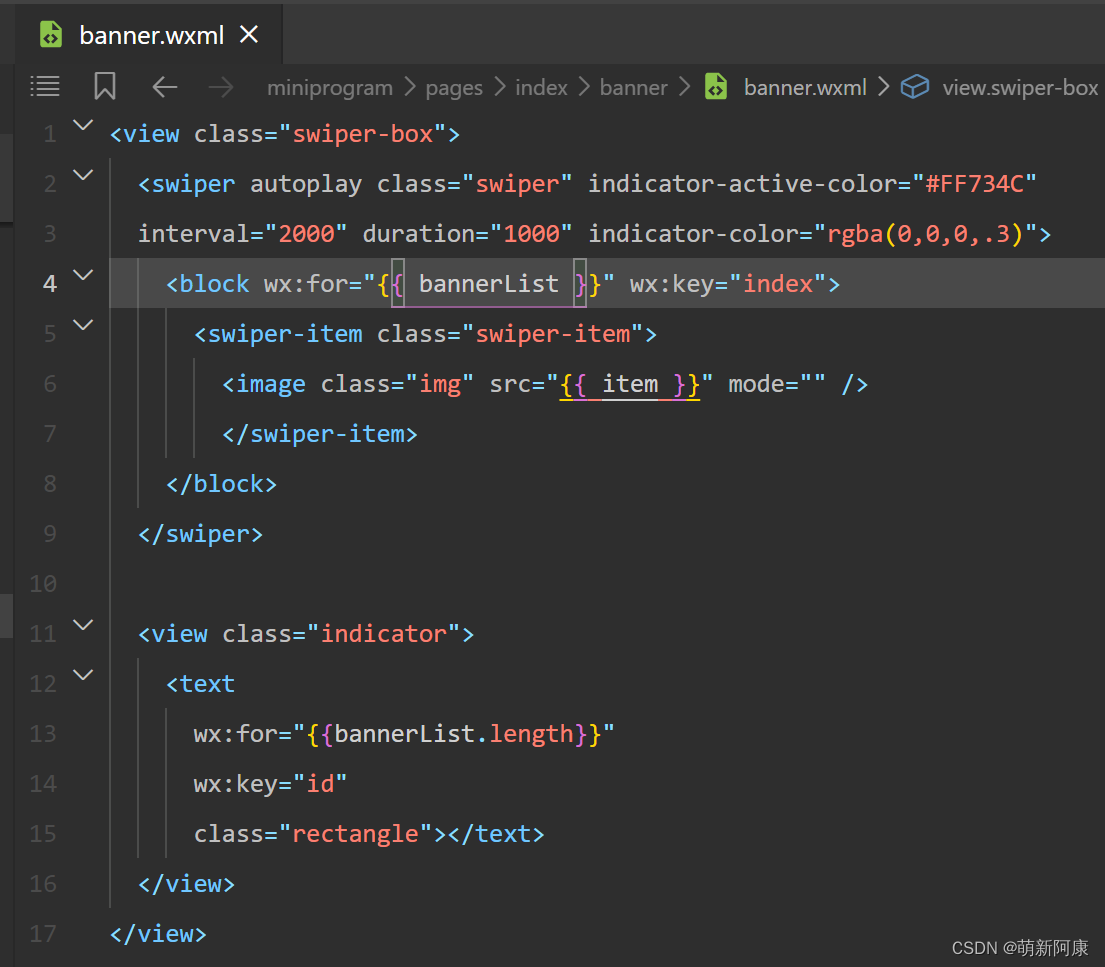1105x967 pixels.
Task: Collapse the indicator view fold at line 11
Action: click(83, 625)
